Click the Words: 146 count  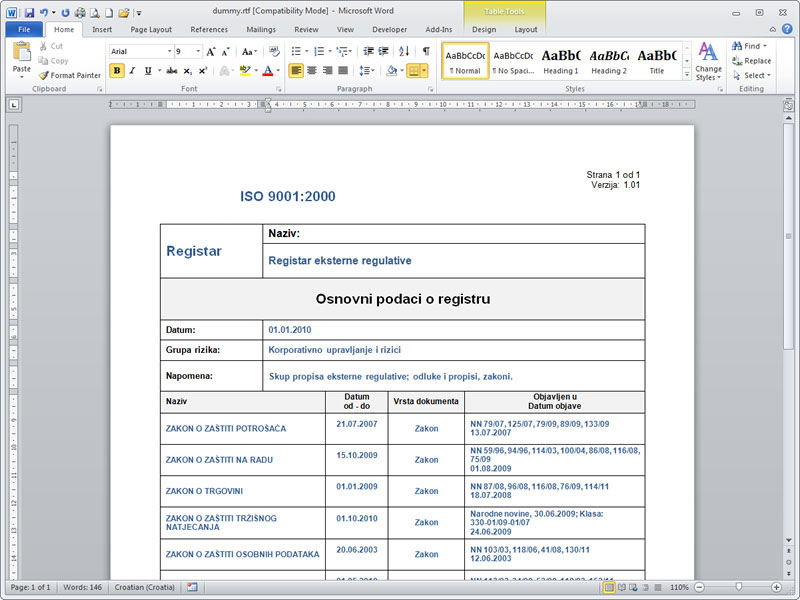82,587
